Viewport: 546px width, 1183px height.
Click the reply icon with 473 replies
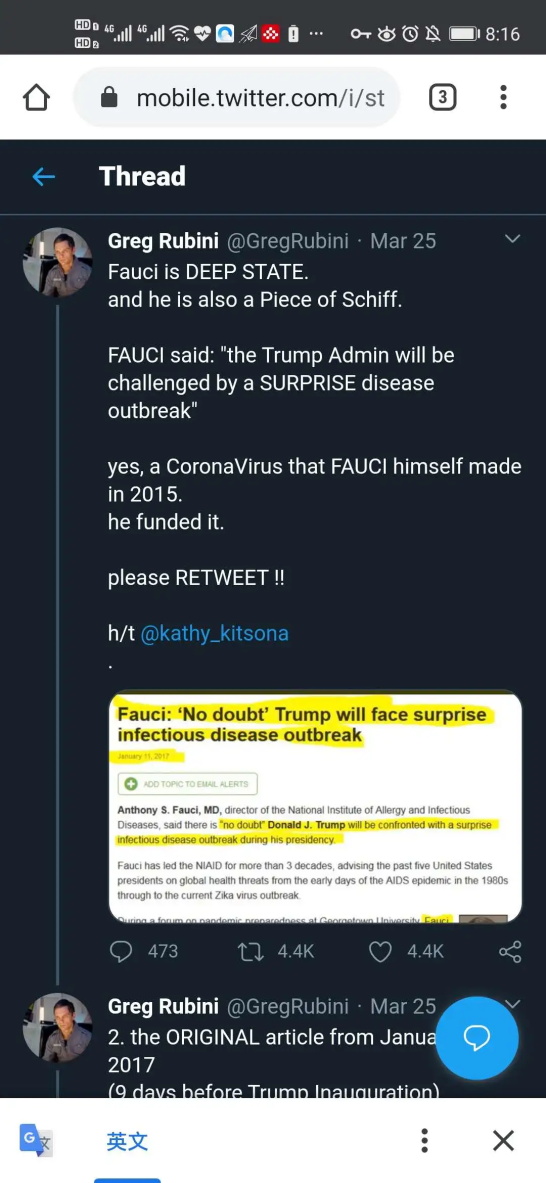point(121,951)
